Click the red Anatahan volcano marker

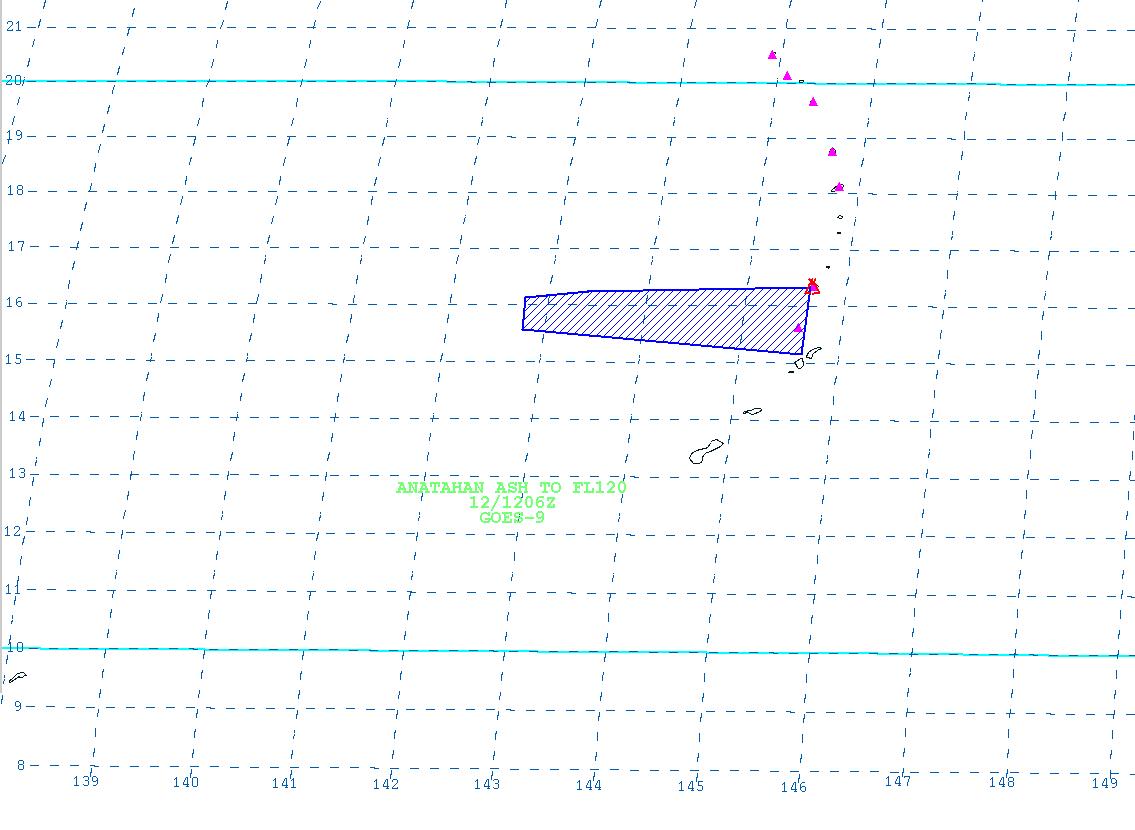812,287
